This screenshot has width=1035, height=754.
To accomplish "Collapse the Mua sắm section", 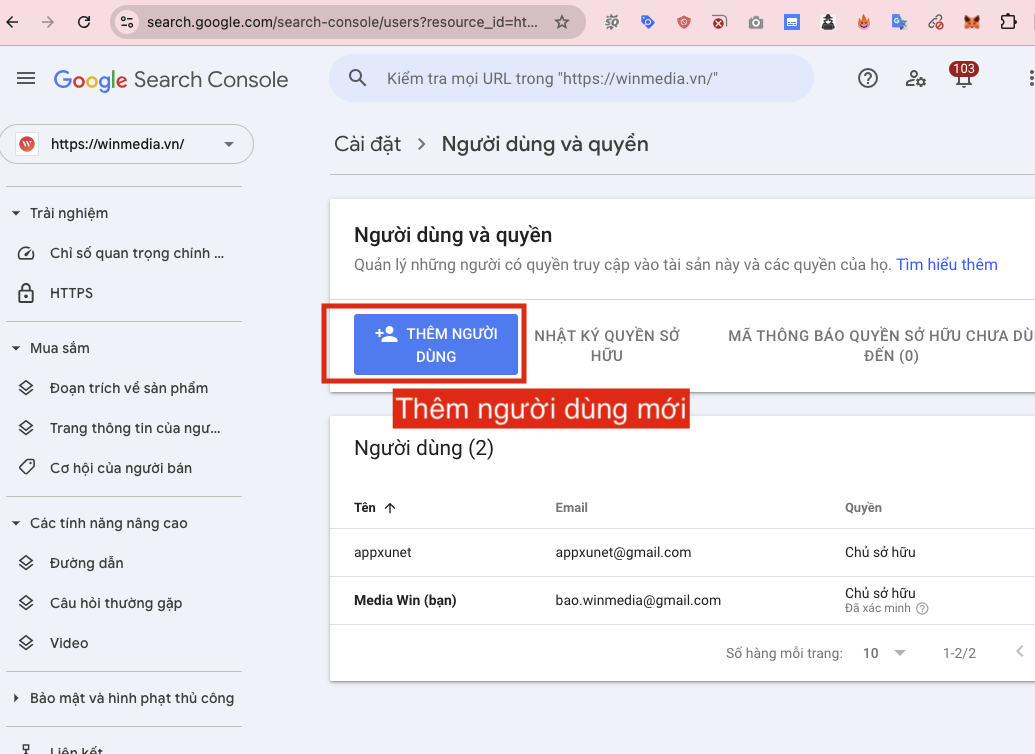I will pos(16,348).
